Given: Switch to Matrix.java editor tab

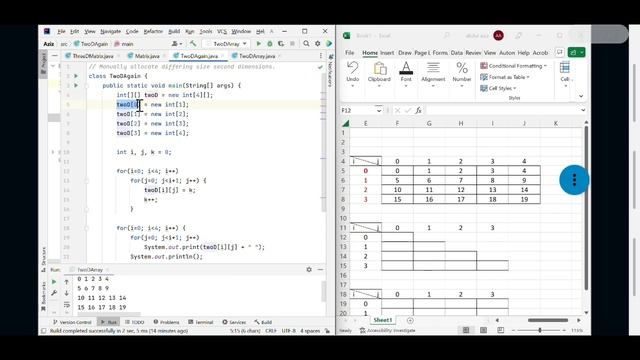Looking at the screenshot, I should tap(147, 56).
